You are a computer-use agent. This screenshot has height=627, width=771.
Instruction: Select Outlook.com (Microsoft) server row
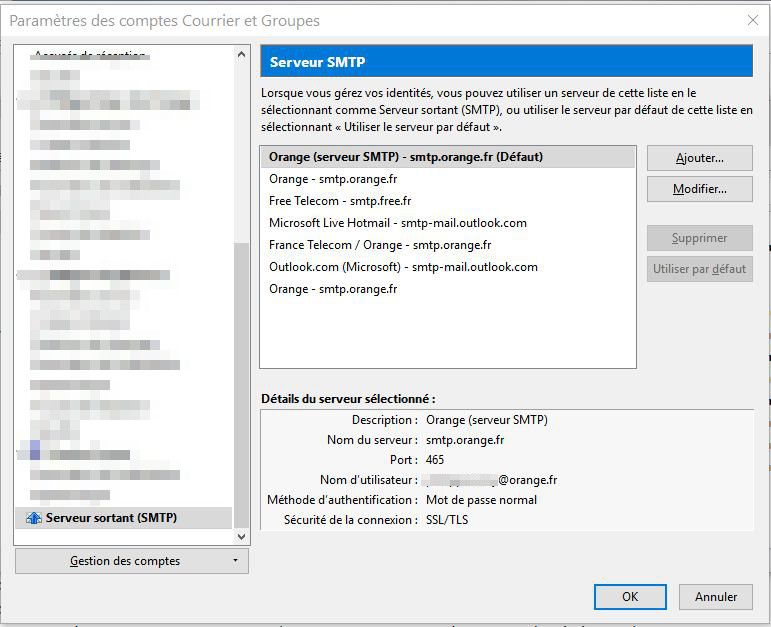pyautogui.click(x=447, y=267)
